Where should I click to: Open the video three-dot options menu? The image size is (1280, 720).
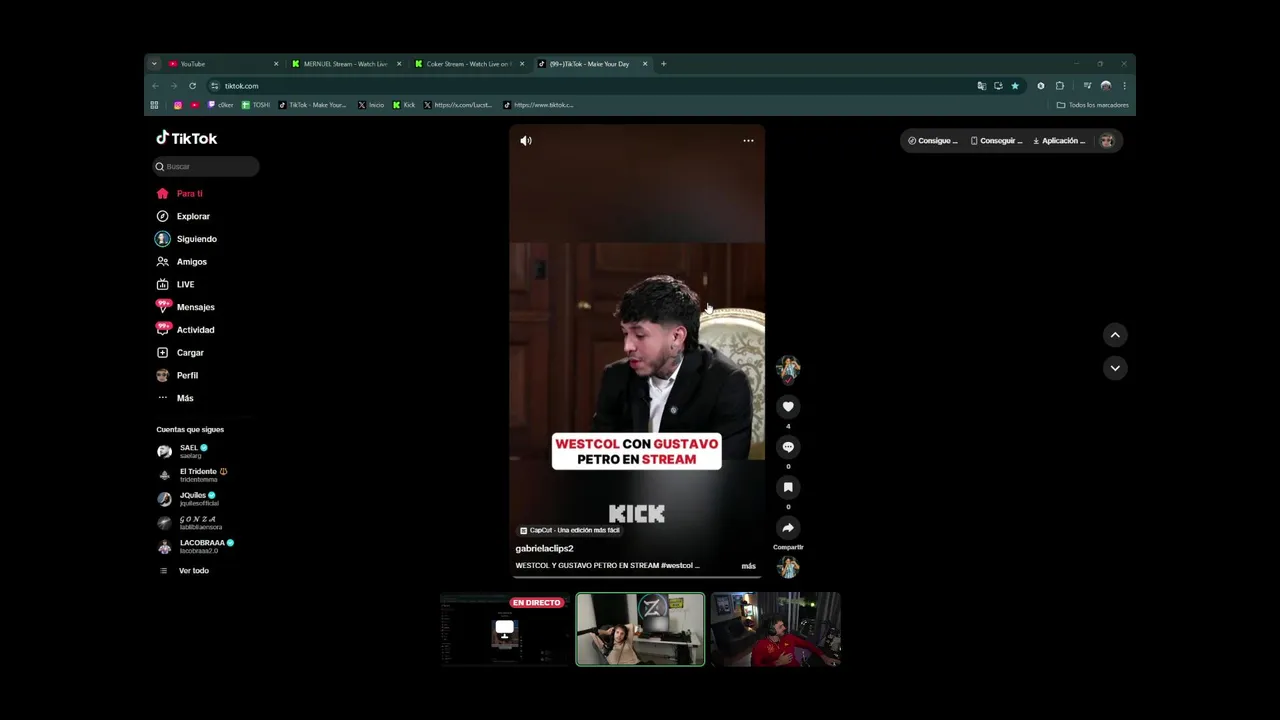pyautogui.click(x=748, y=141)
